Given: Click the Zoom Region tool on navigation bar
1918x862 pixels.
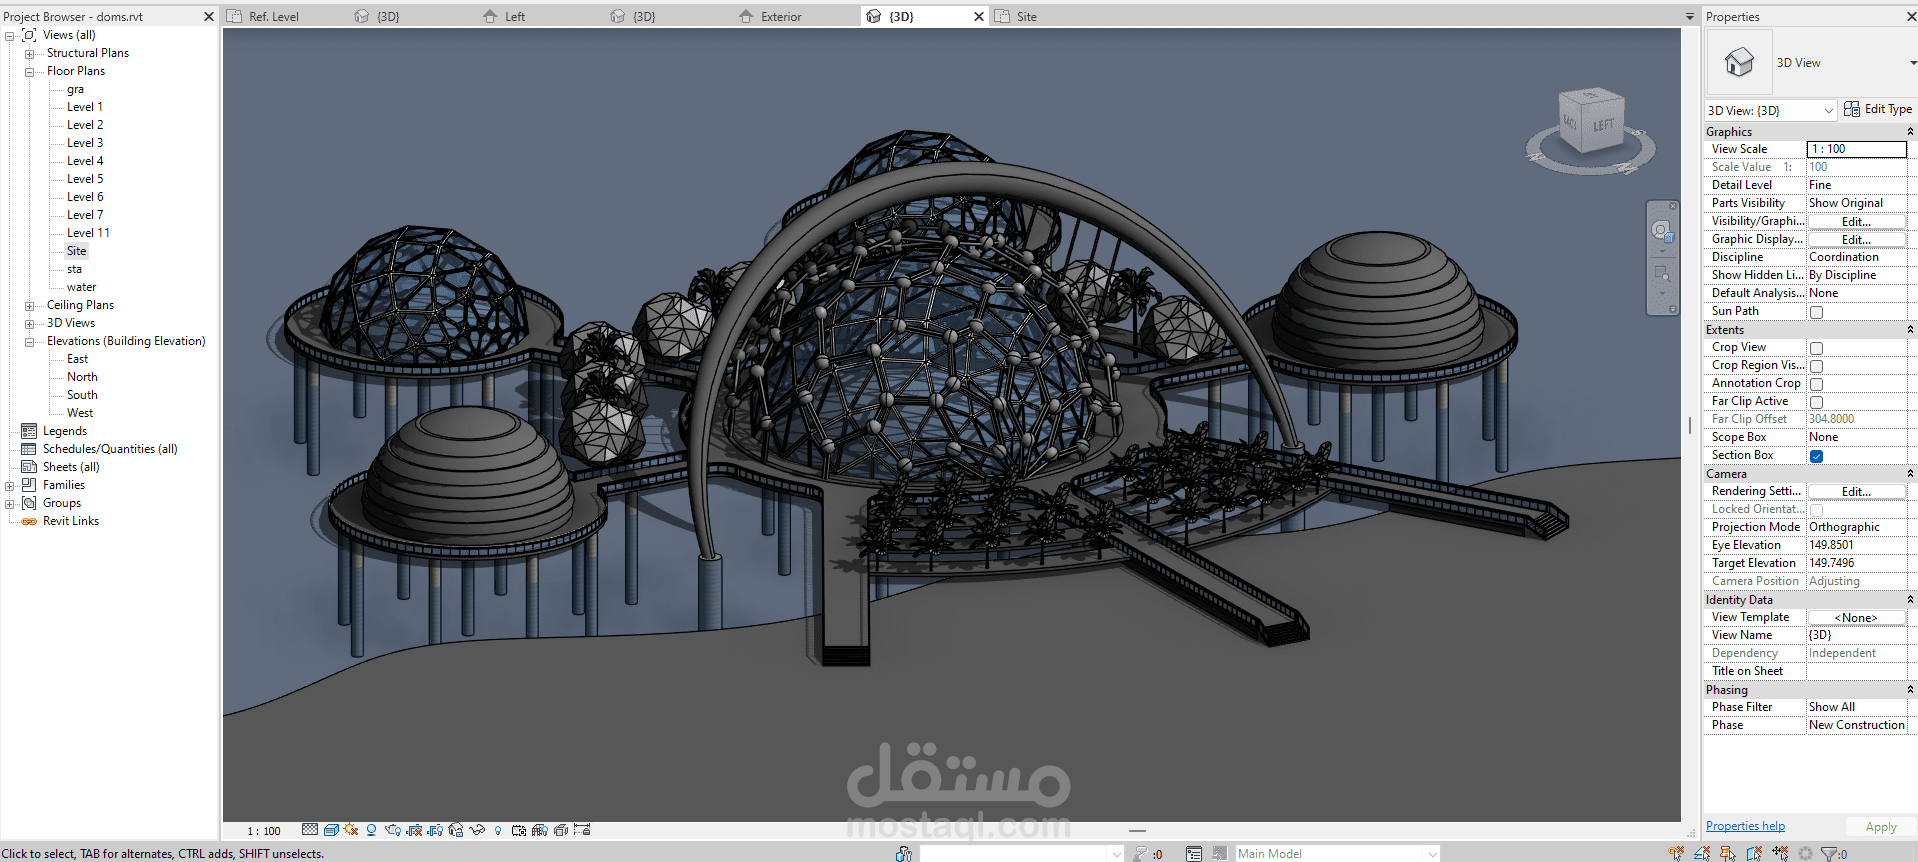Looking at the screenshot, I should click(x=1661, y=274).
